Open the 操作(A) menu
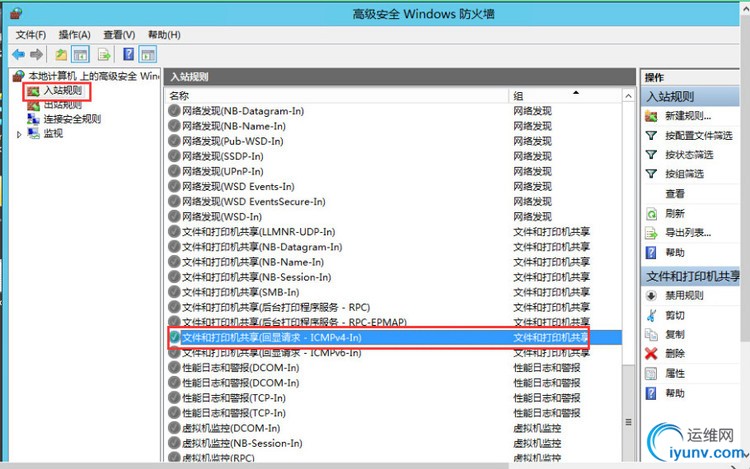Screen dimensions: 750x469 pos(74,35)
